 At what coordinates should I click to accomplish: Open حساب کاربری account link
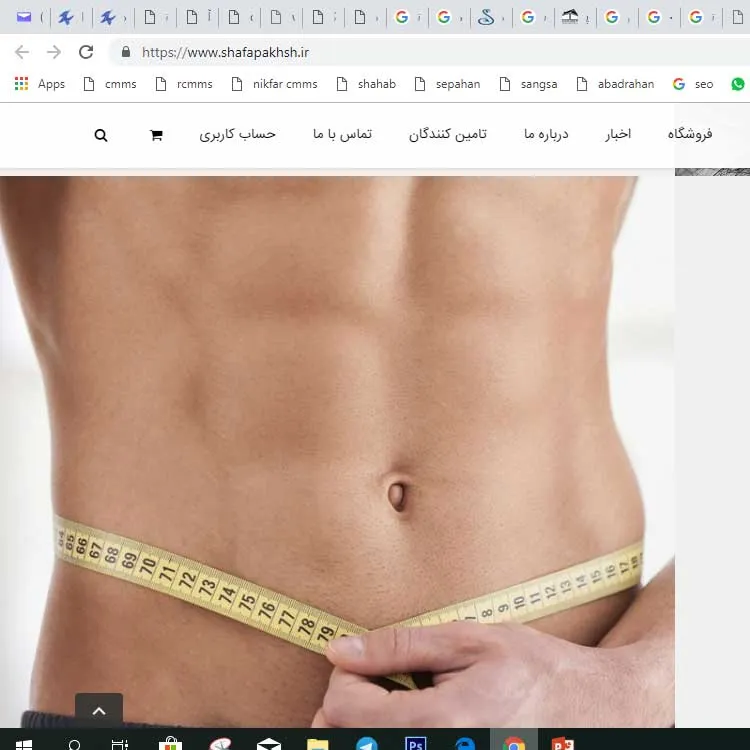(237, 134)
